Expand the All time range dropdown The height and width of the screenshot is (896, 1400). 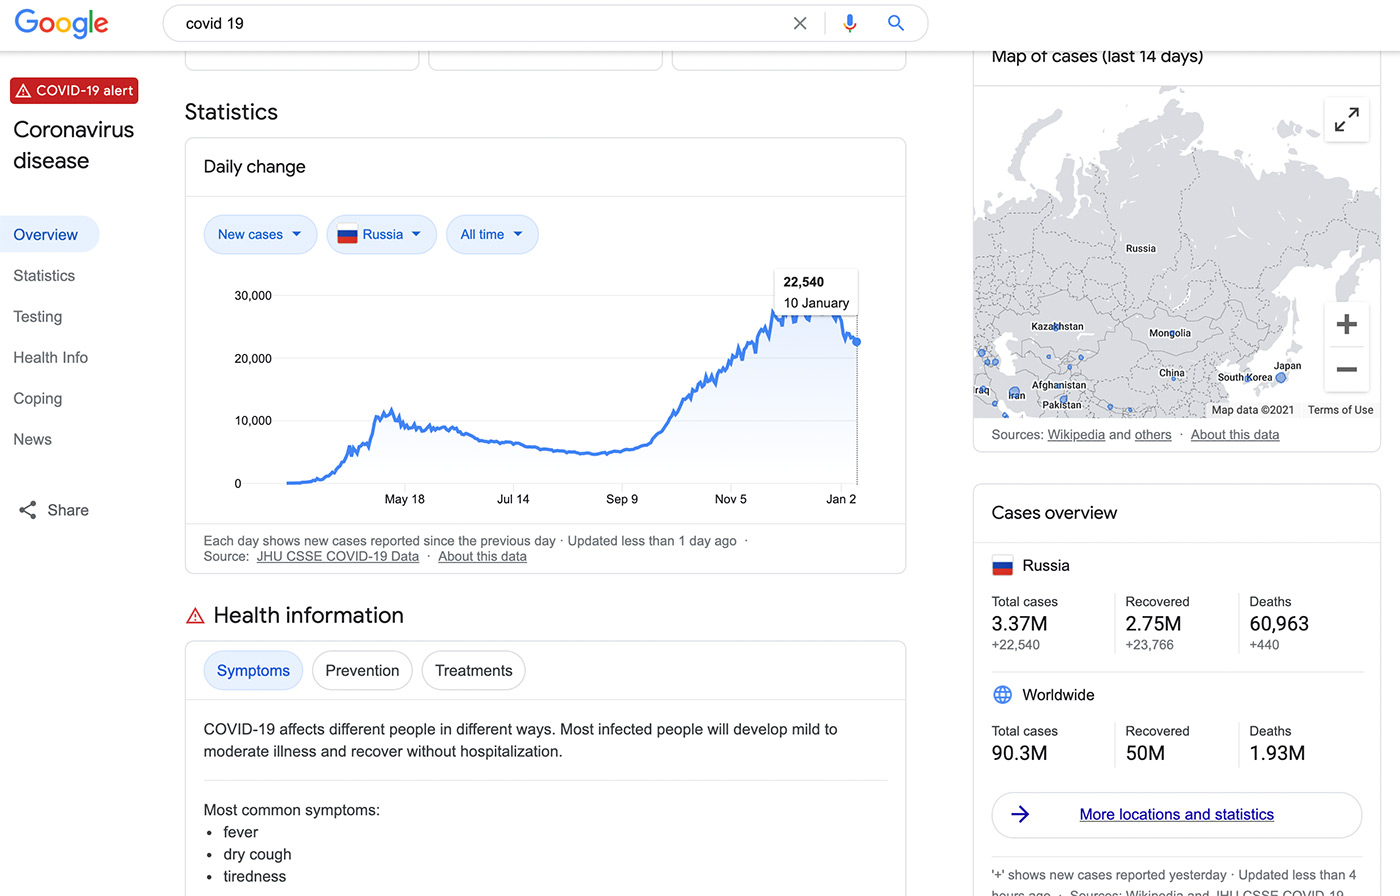[492, 235]
